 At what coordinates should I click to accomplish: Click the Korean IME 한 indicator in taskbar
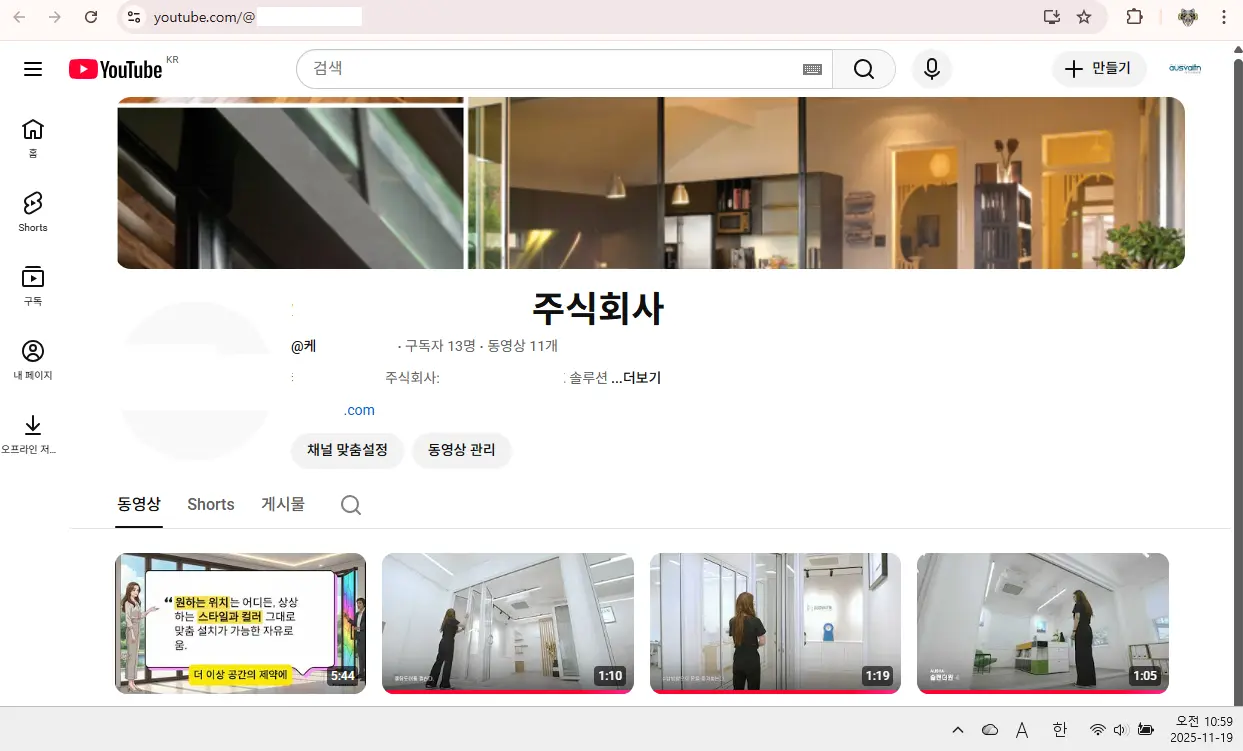point(1059,730)
